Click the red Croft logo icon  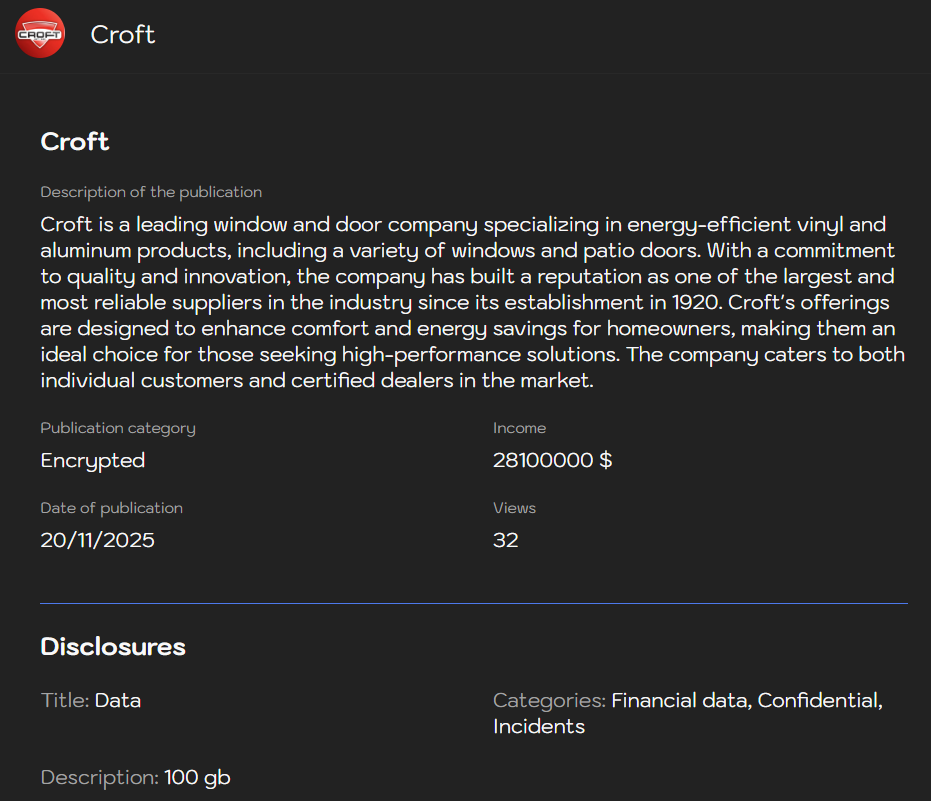click(40, 33)
